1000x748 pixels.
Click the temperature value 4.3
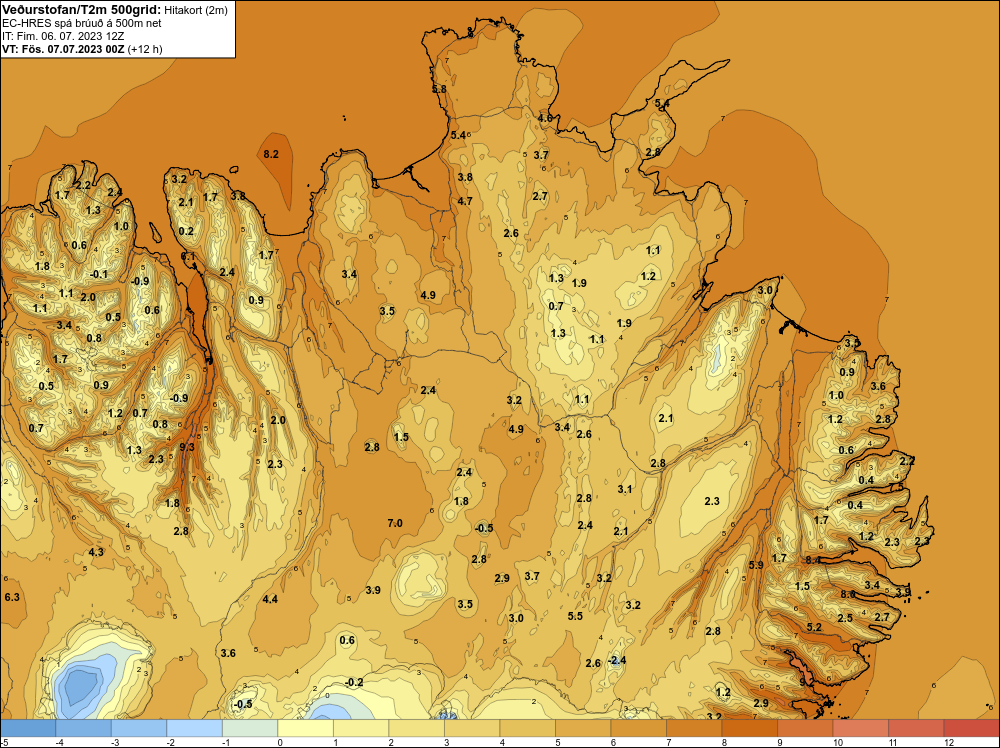96,552
